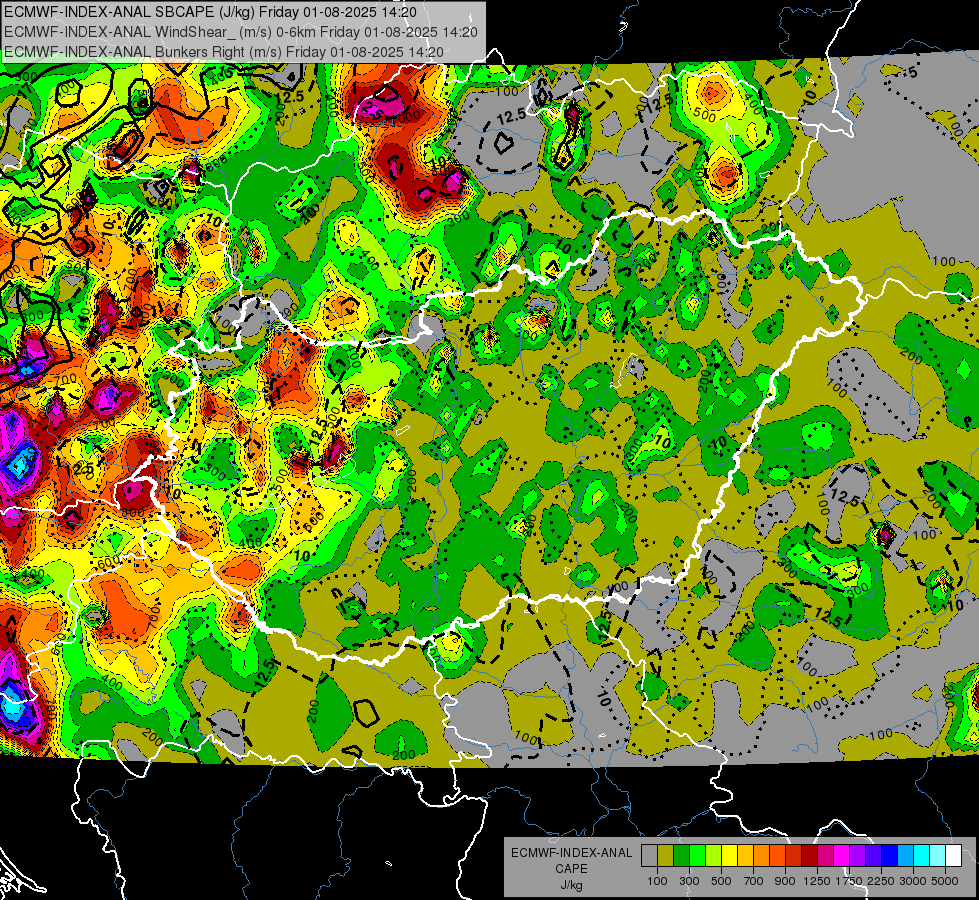Click the Bunkers Right (m/s) title line
Image resolution: width=979 pixels, height=900 pixels.
[224, 52]
